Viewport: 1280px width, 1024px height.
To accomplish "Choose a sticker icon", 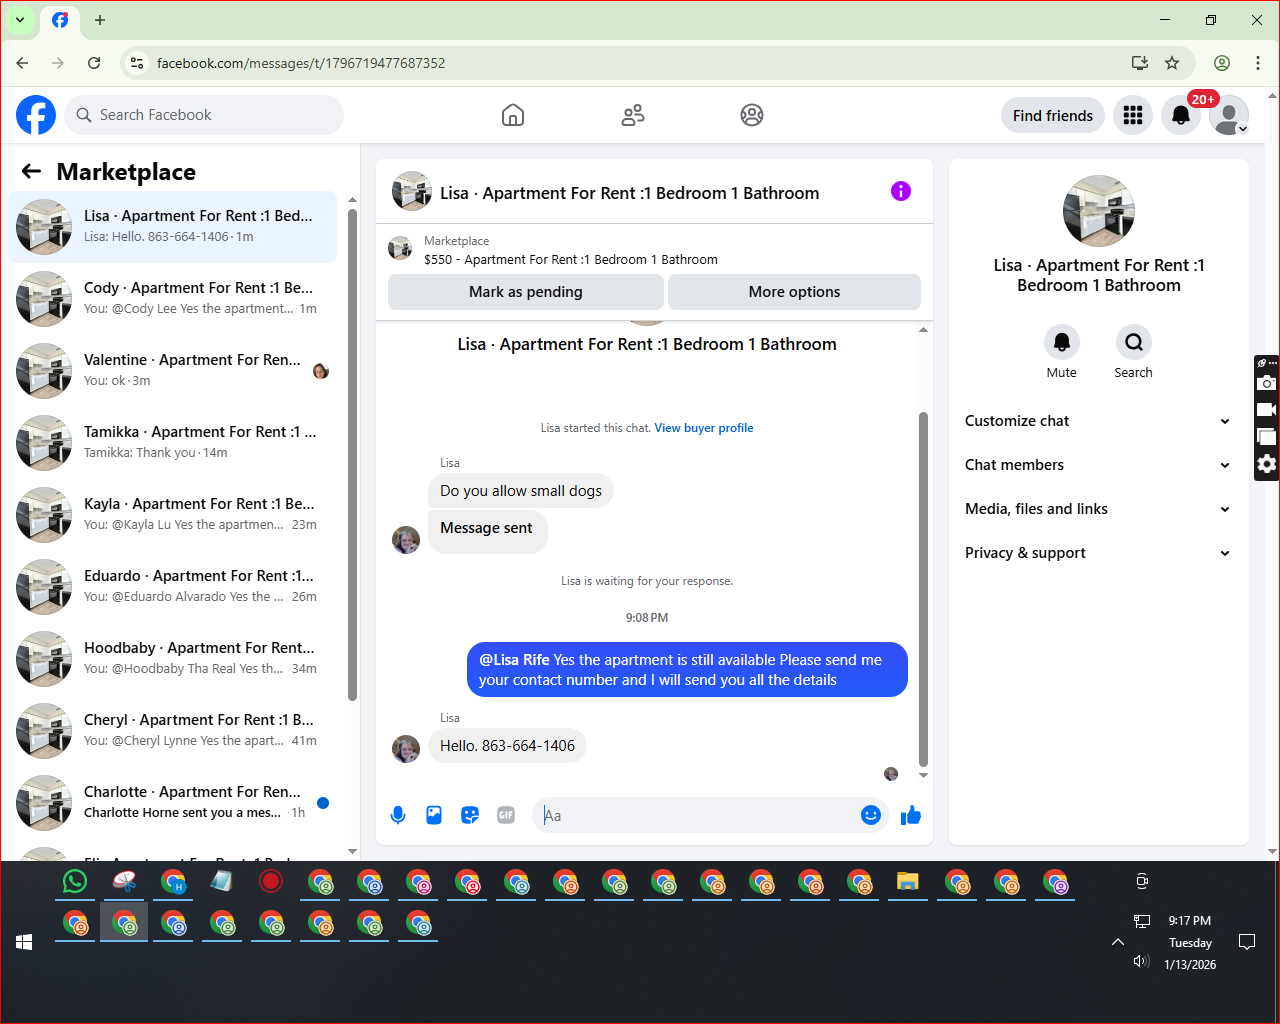I will click(470, 815).
